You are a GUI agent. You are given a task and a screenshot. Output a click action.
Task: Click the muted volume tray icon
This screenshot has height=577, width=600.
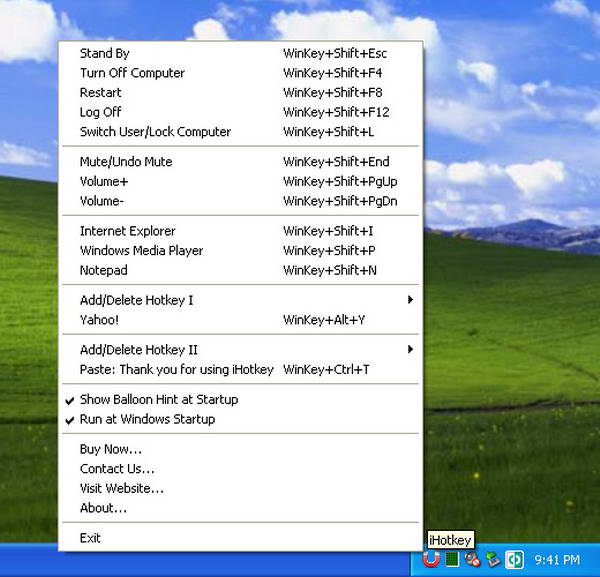472,560
